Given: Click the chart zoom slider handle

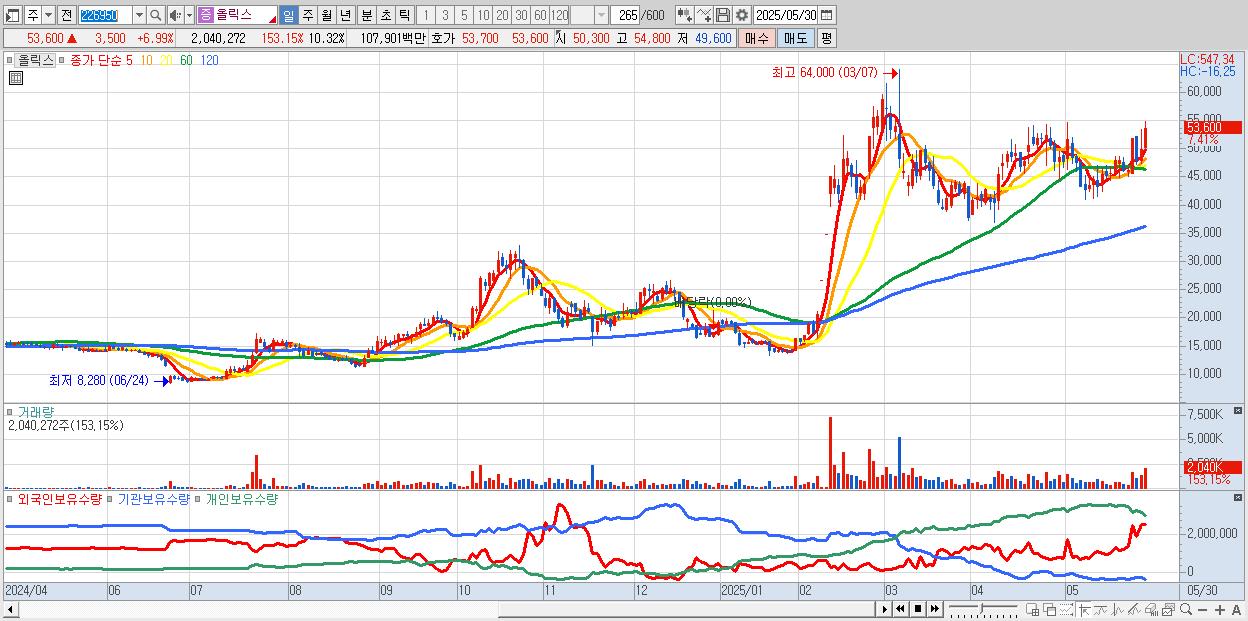Looking at the screenshot, I should point(981,607).
